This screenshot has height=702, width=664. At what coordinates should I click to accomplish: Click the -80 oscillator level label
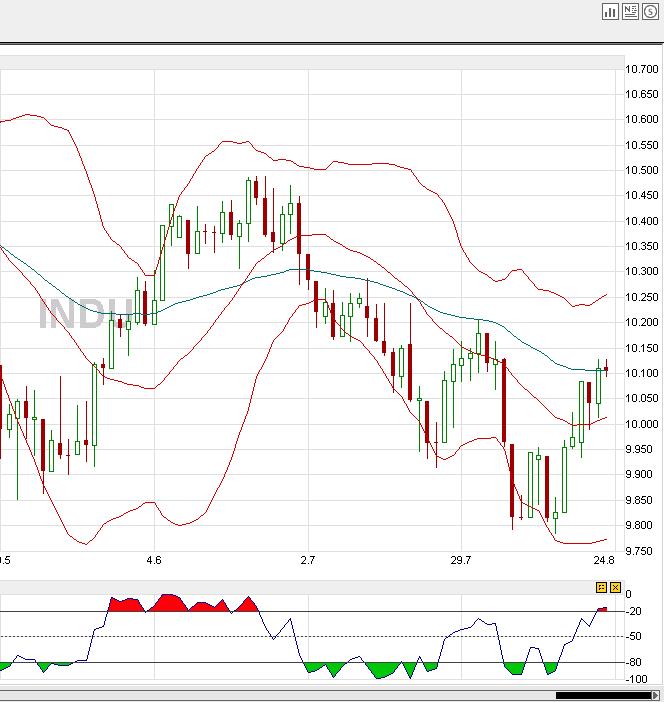point(634,662)
